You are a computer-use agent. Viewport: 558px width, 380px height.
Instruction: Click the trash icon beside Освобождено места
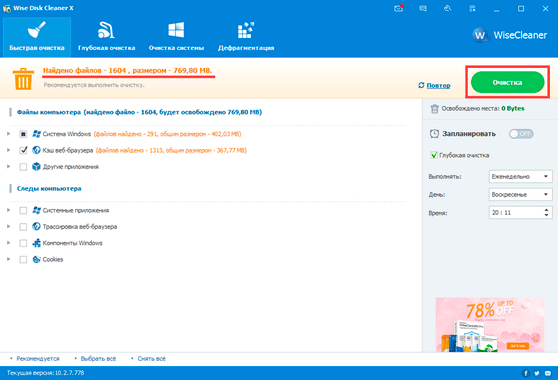(x=435, y=109)
